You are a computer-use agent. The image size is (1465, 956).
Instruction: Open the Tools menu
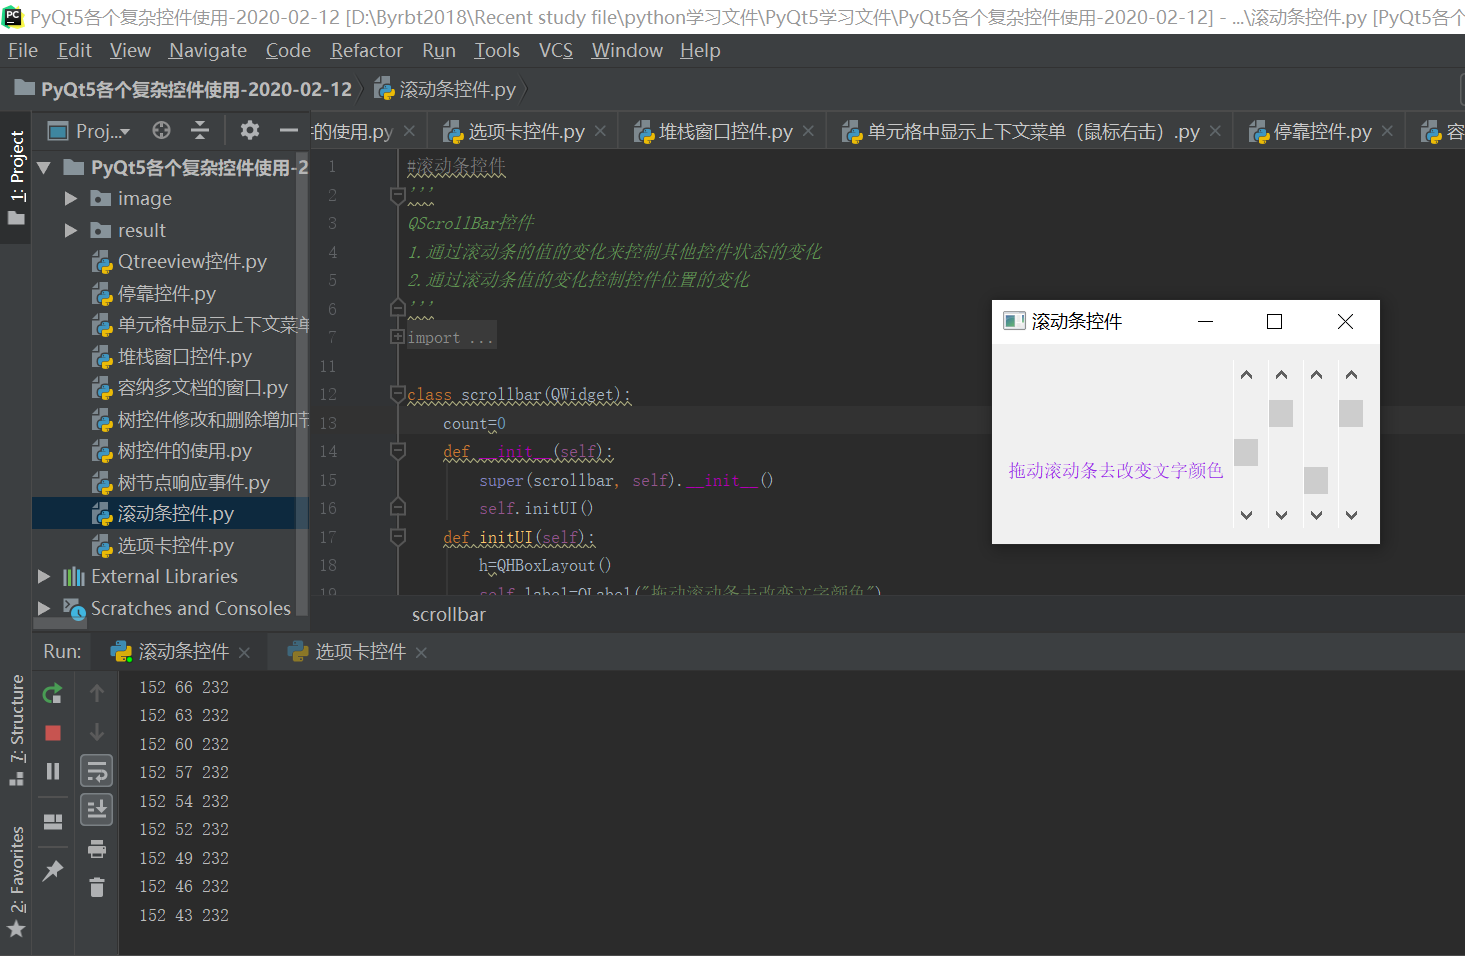[x=497, y=50]
